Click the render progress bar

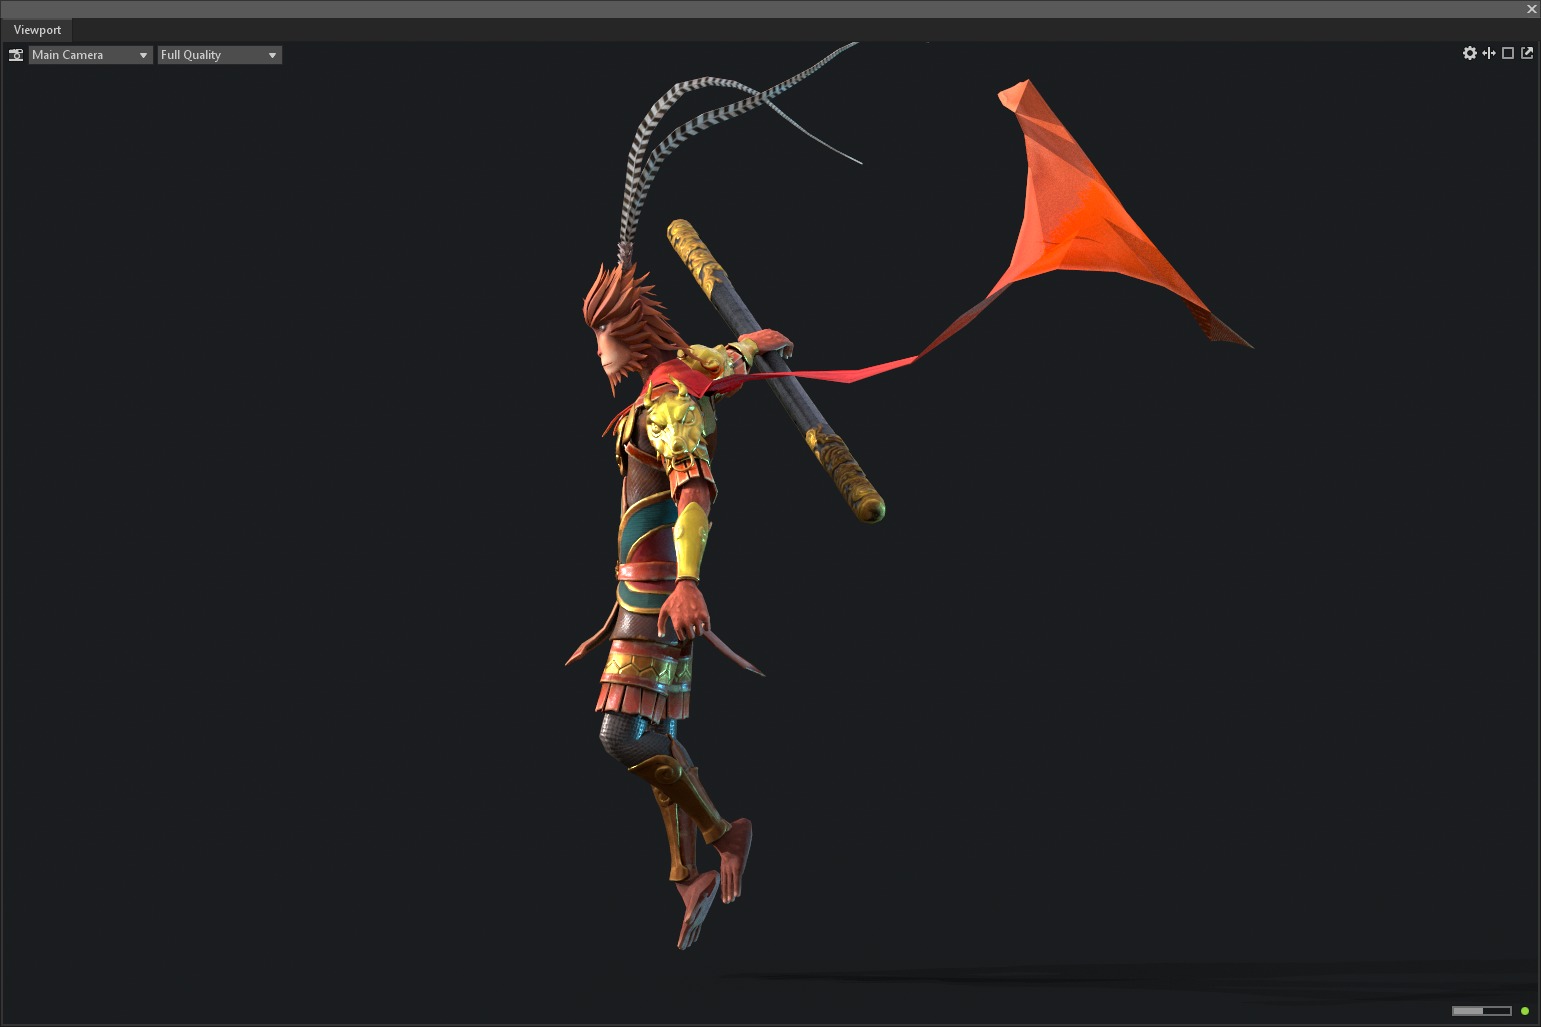[1481, 1011]
